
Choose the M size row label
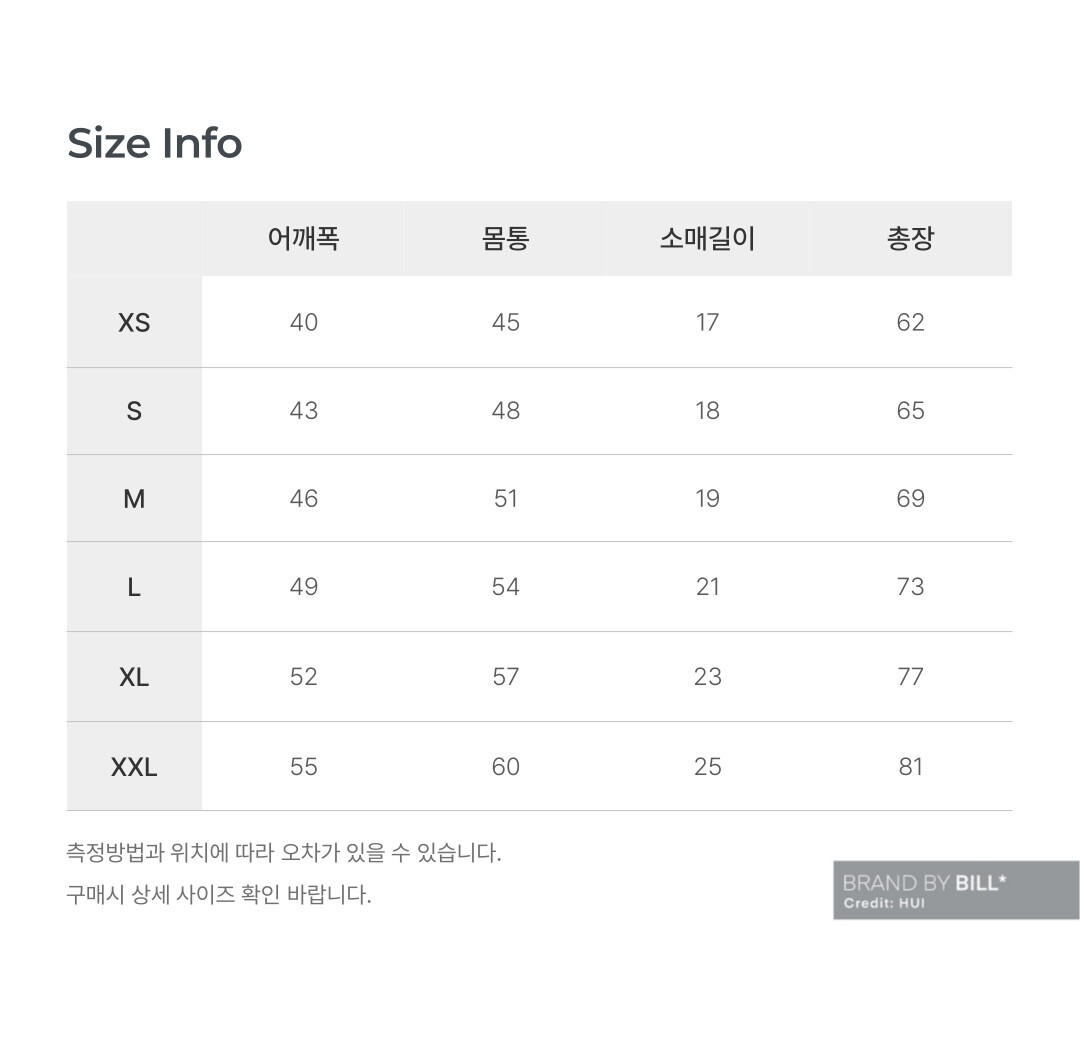[x=134, y=499]
